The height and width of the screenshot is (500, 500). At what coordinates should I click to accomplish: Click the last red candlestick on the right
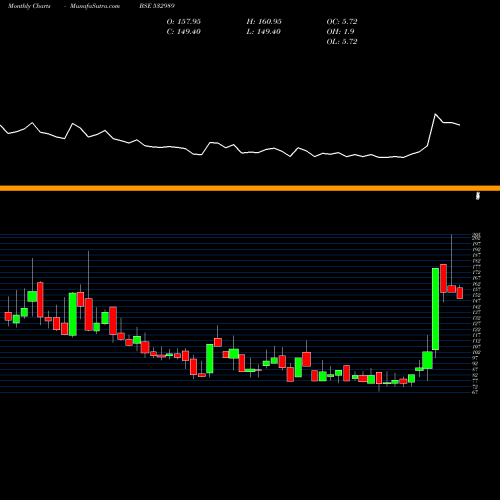tap(460, 293)
